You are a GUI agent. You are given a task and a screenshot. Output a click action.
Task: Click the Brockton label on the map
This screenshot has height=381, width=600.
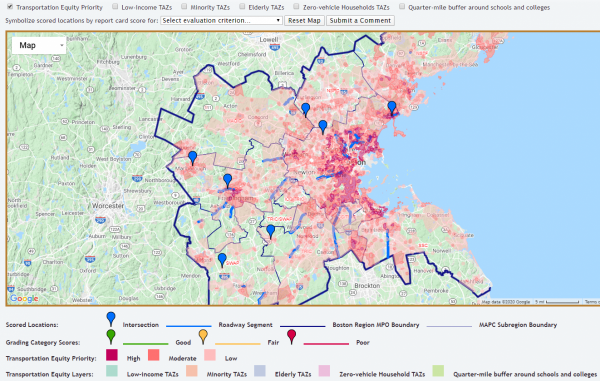tap(367, 286)
